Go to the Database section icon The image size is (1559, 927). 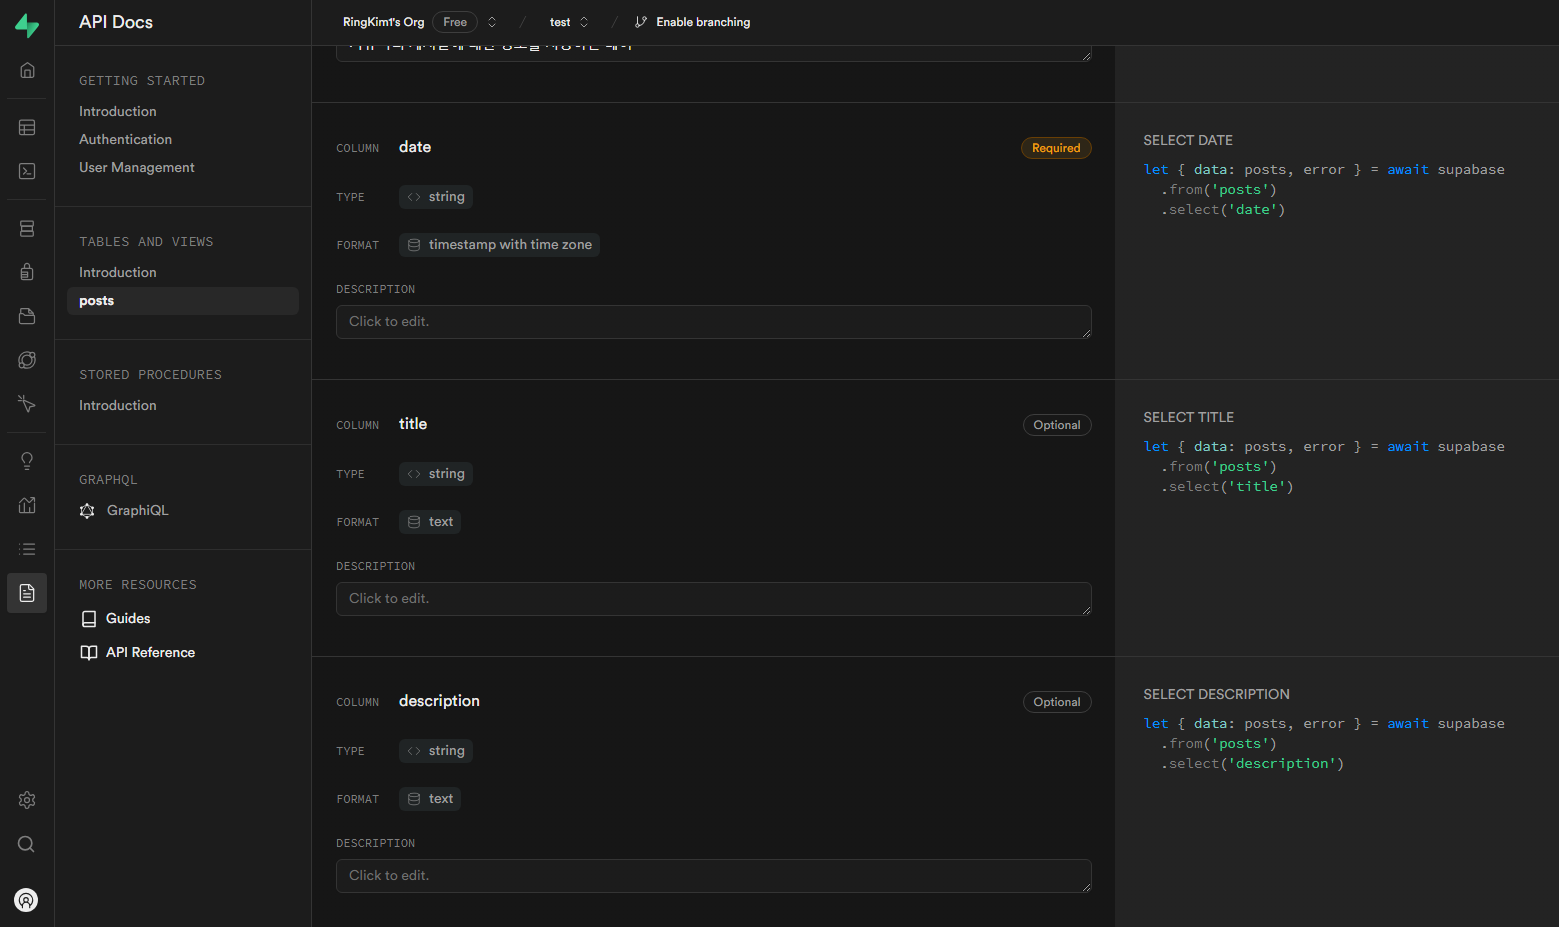(27, 229)
